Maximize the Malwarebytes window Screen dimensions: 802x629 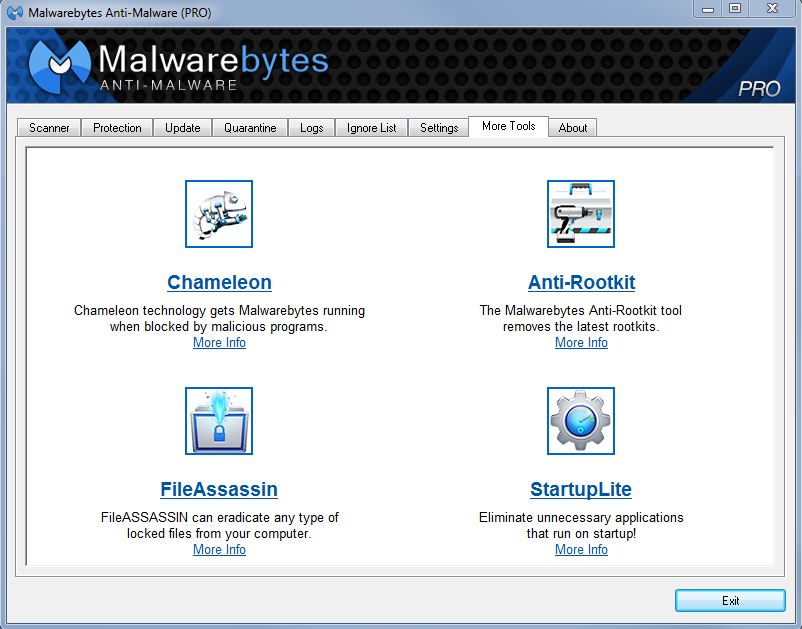[735, 9]
